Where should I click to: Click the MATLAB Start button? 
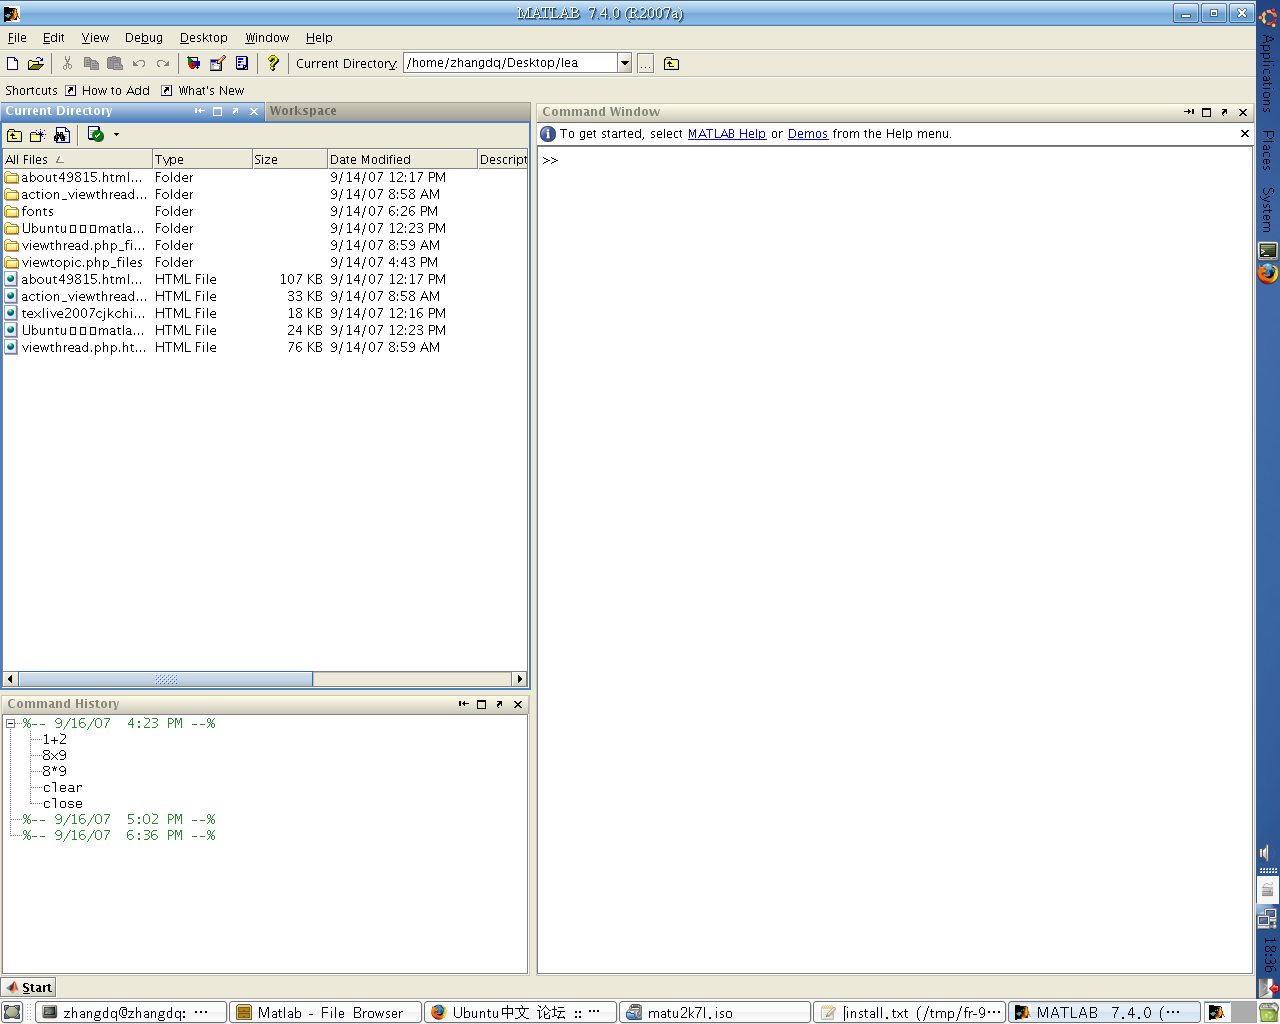(29, 987)
